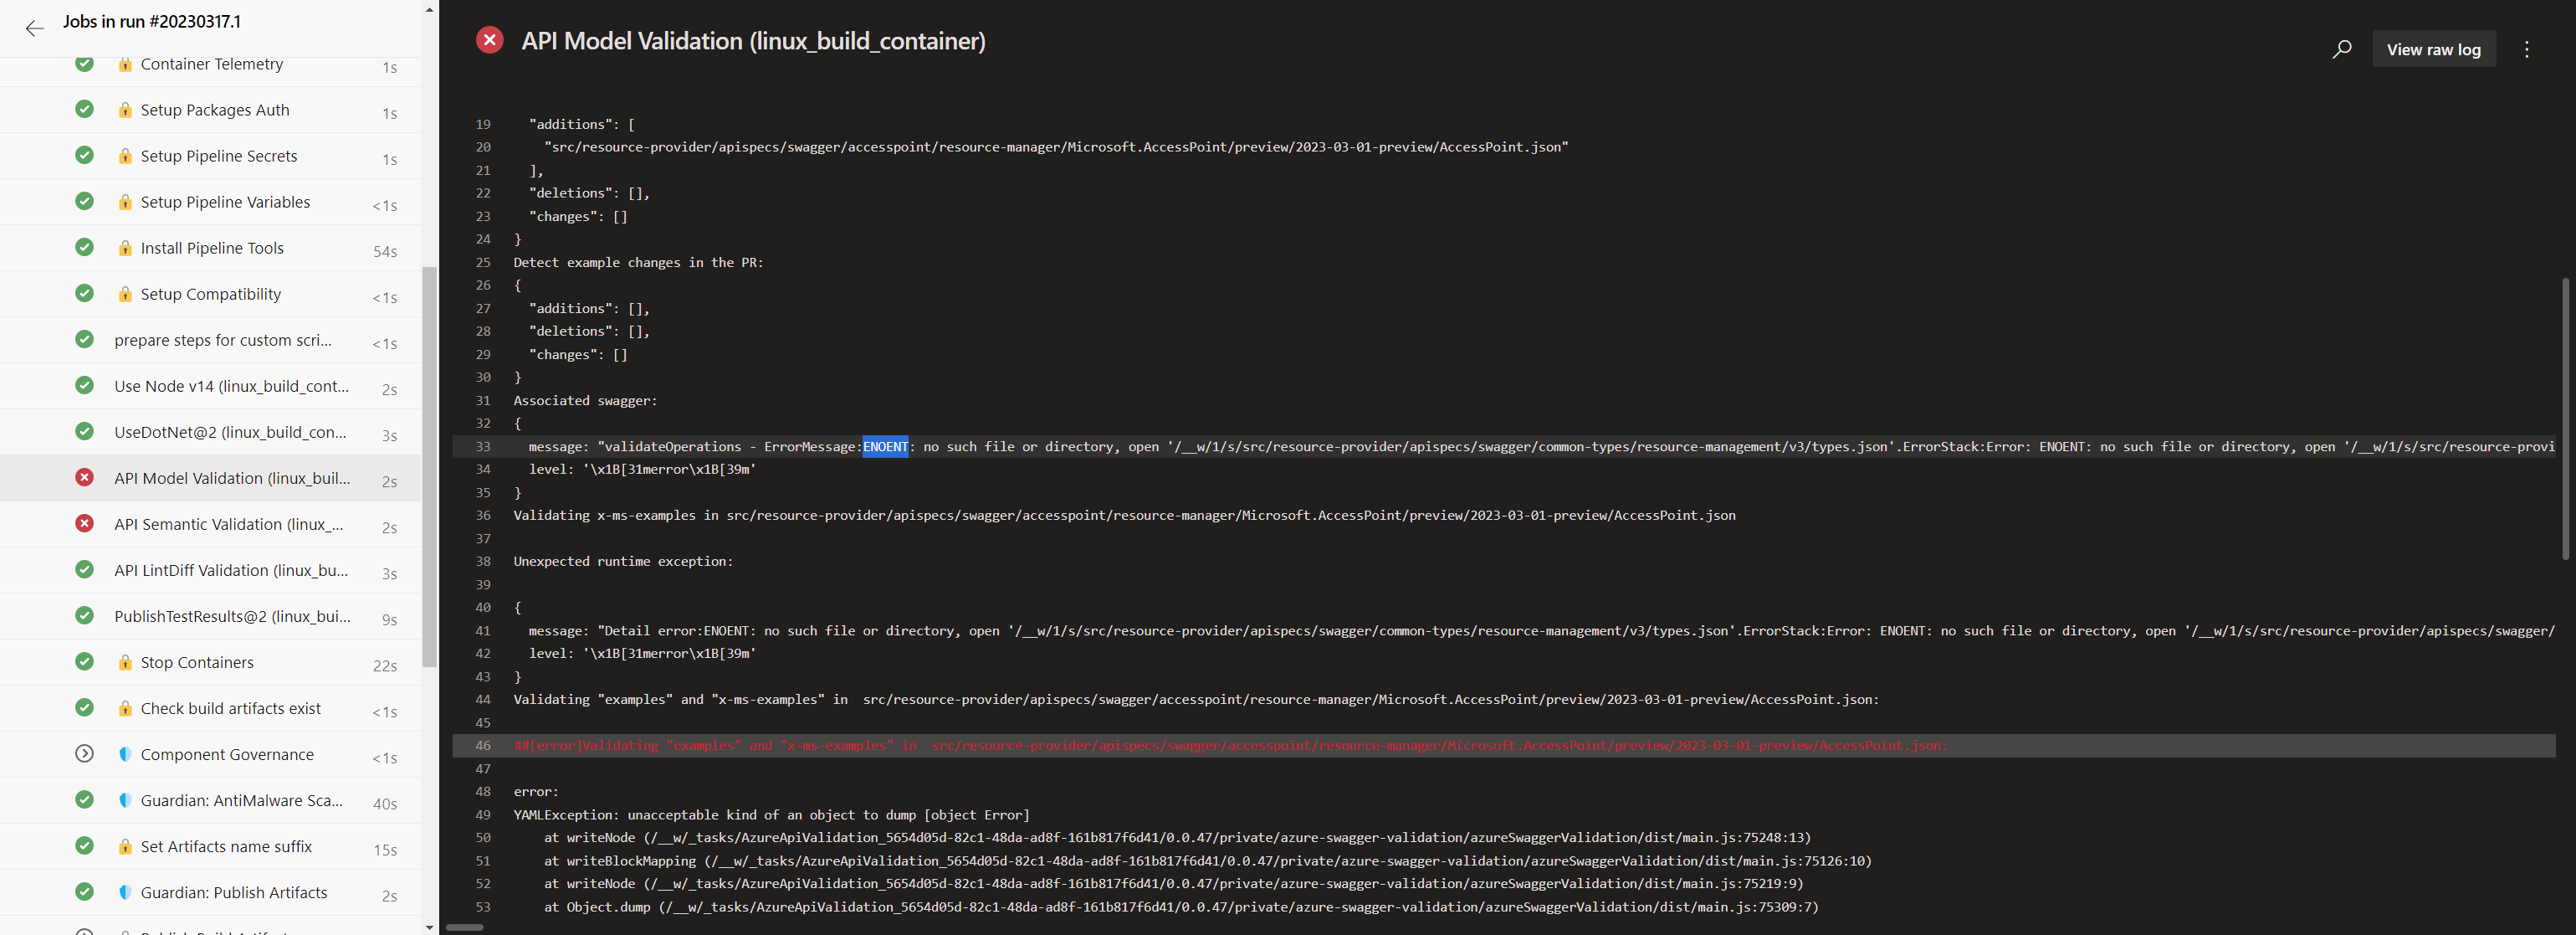
Task: Click the back arrow next to Jobs in run
Action: tap(35, 28)
